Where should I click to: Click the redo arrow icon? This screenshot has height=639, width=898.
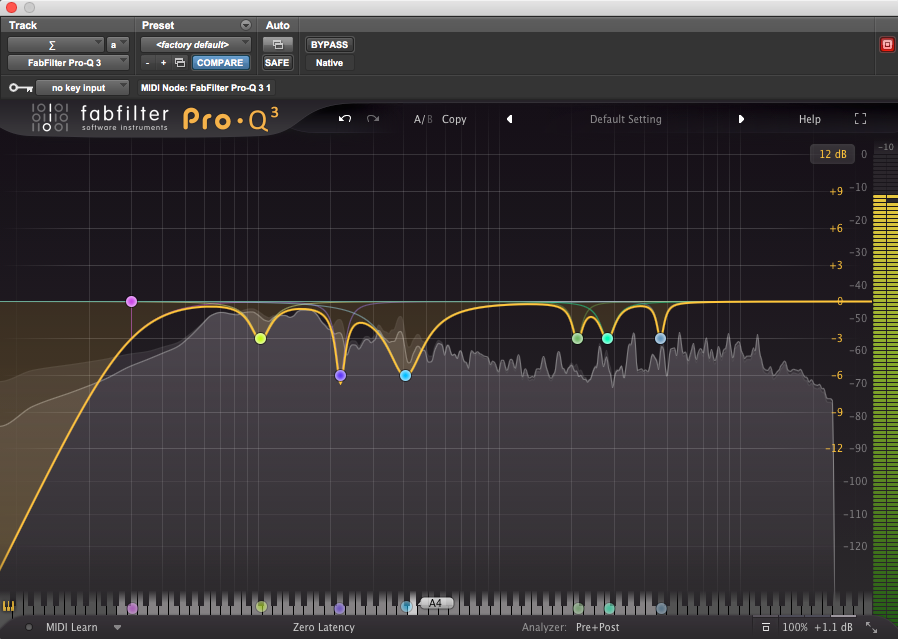373,119
